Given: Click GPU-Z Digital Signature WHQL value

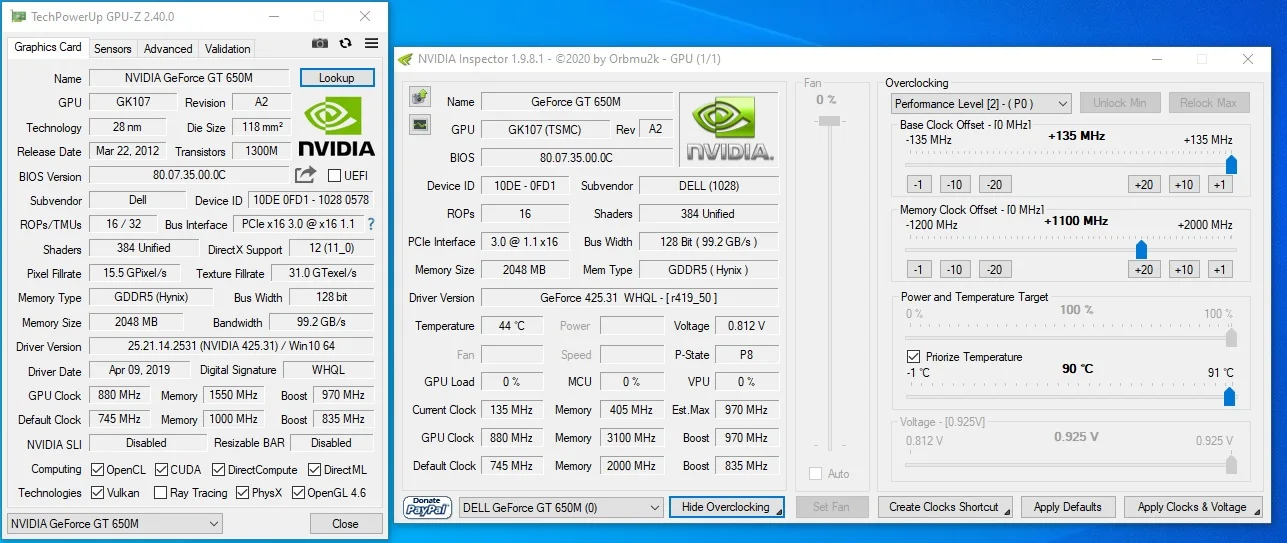Looking at the screenshot, I should coord(328,370).
